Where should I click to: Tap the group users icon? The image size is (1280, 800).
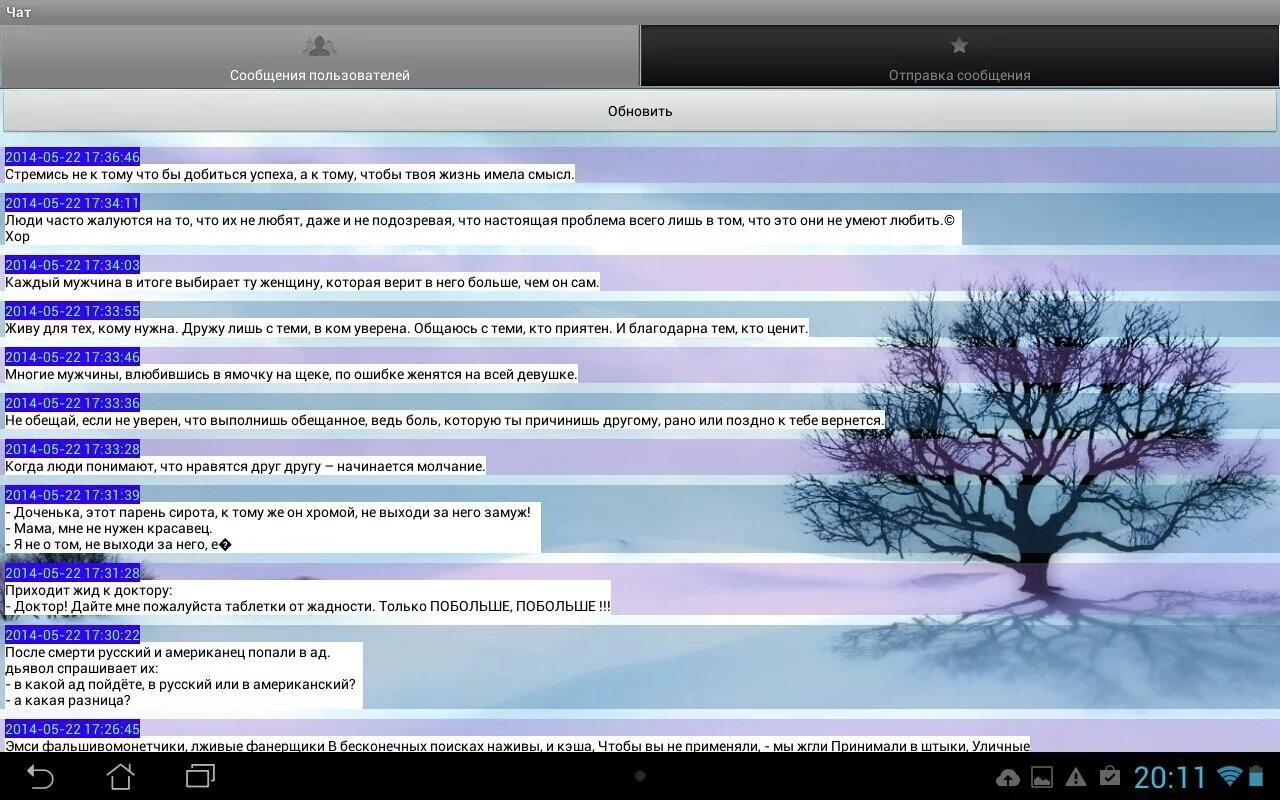click(x=319, y=46)
